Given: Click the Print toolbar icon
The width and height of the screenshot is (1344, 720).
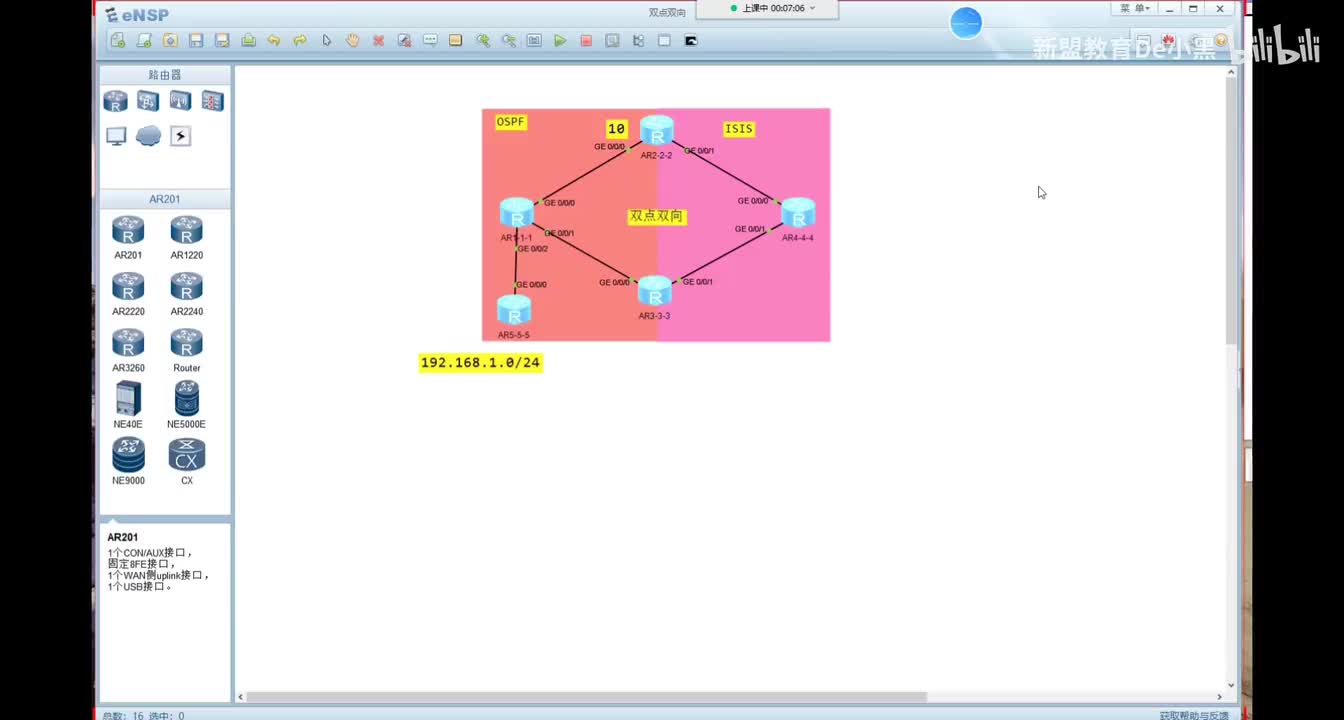Looking at the screenshot, I should pyautogui.click(x=248, y=41).
